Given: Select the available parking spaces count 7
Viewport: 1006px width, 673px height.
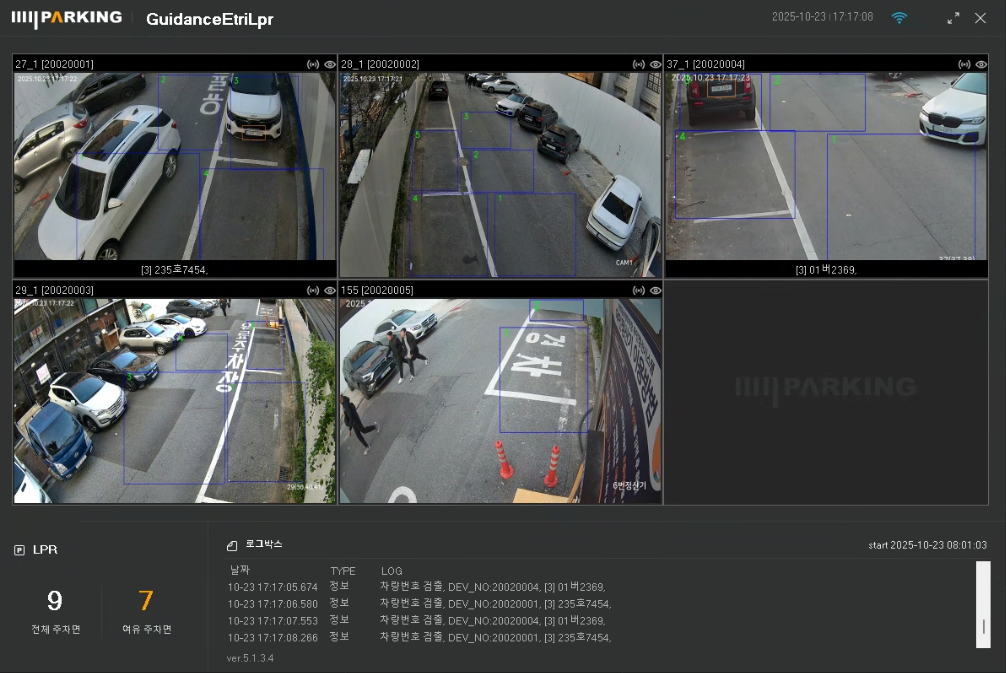Looking at the screenshot, I should coord(146,600).
